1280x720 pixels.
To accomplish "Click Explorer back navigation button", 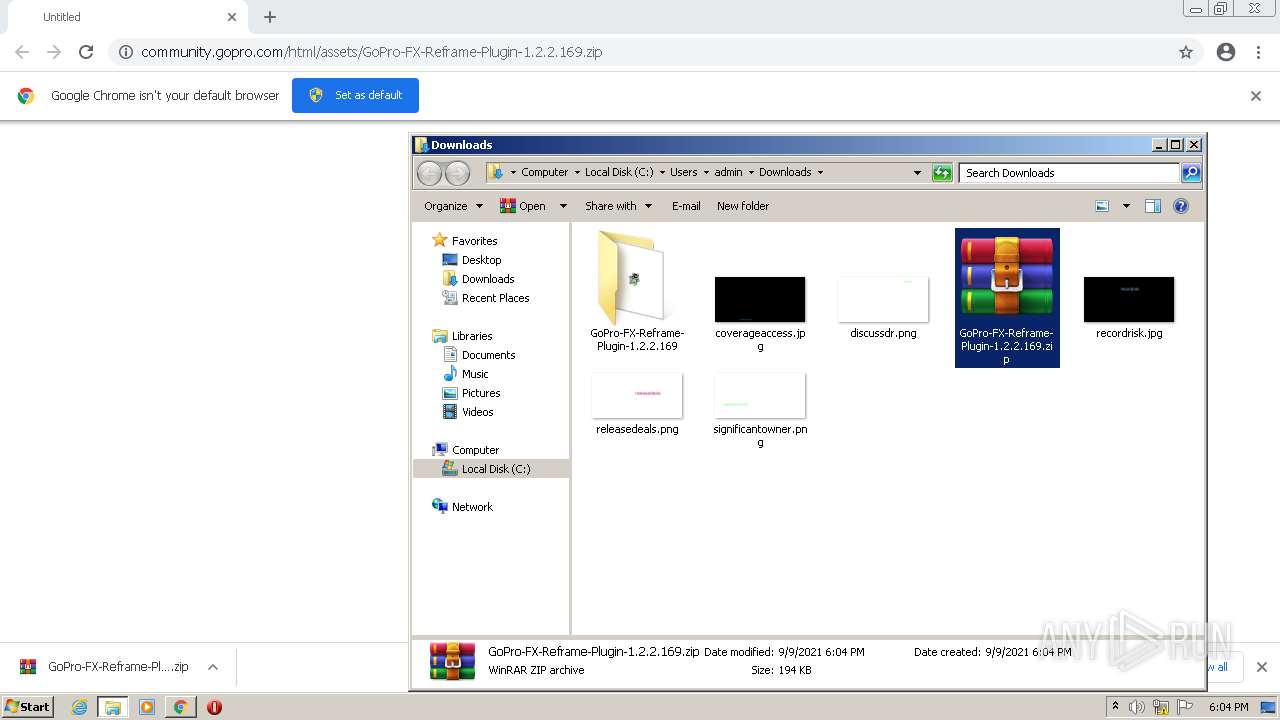I will [x=430, y=173].
